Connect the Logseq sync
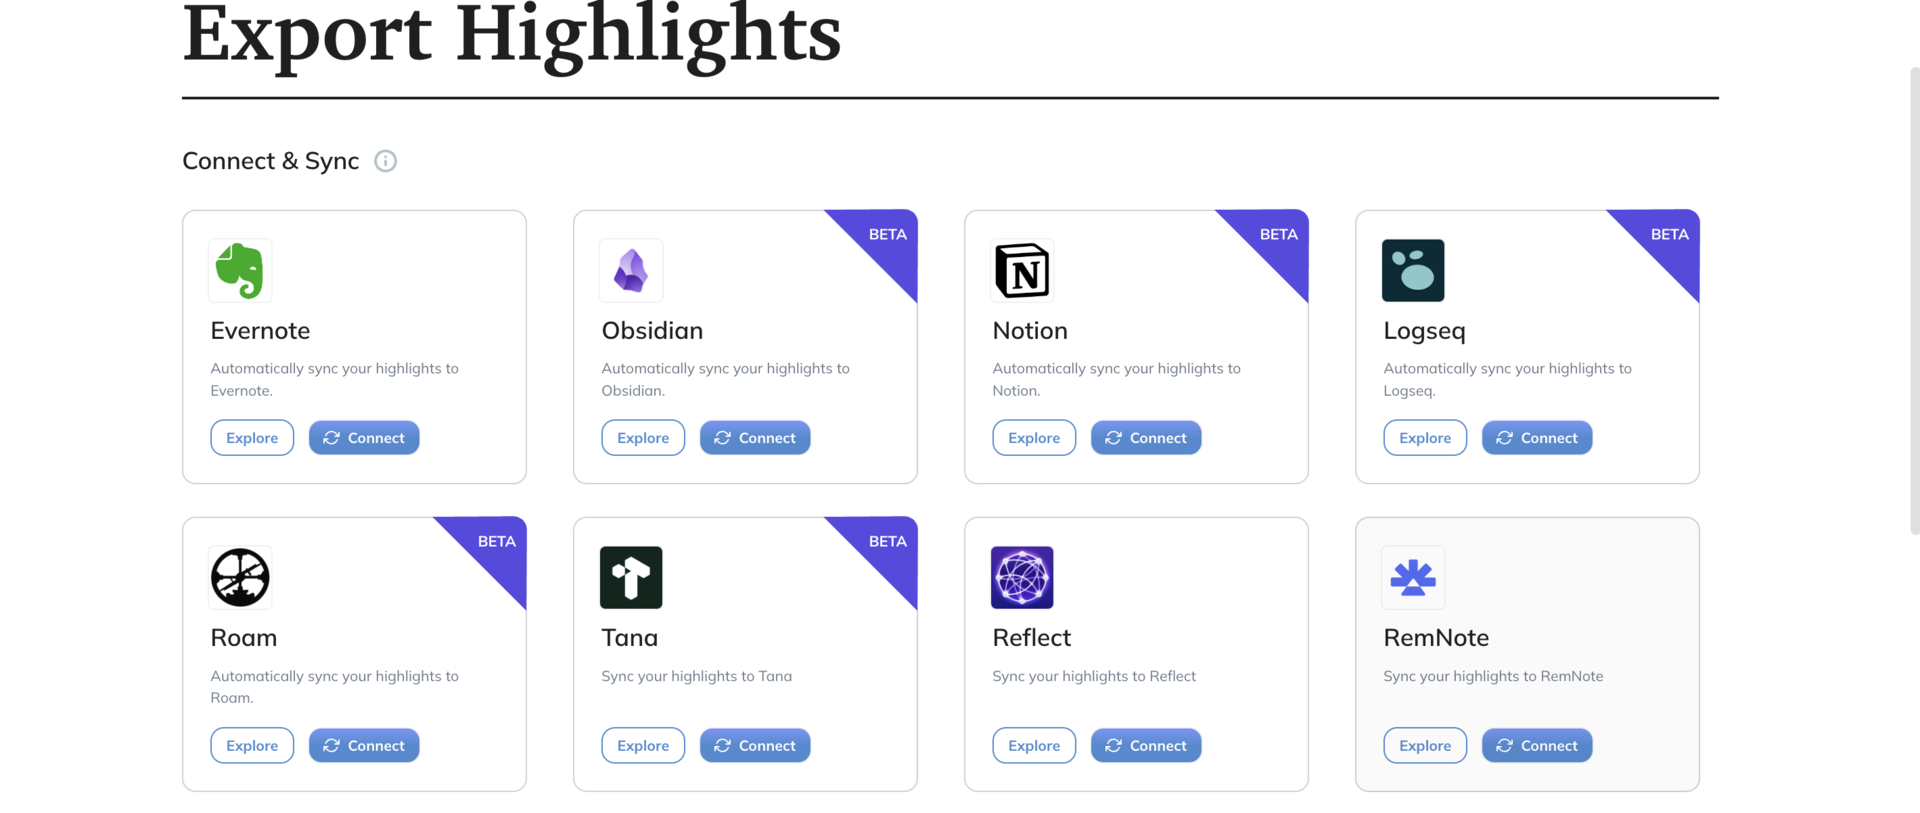This screenshot has height=813, width=1920. tap(1537, 438)
